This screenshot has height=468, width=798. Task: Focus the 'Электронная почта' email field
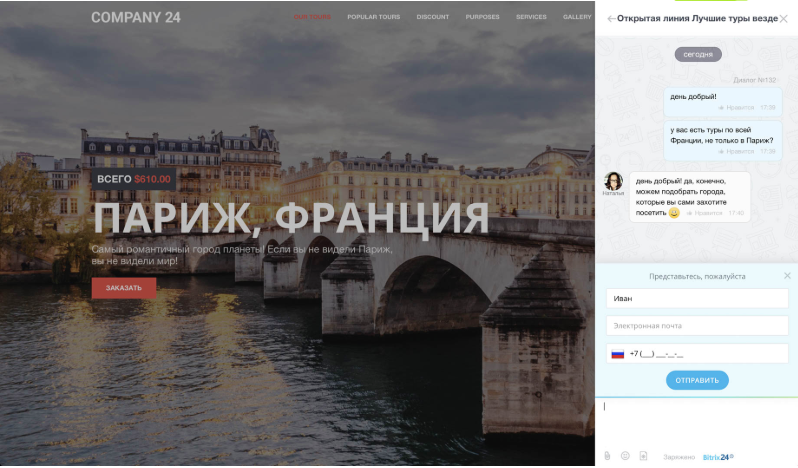pyautogui.click(x=697, y=326)
